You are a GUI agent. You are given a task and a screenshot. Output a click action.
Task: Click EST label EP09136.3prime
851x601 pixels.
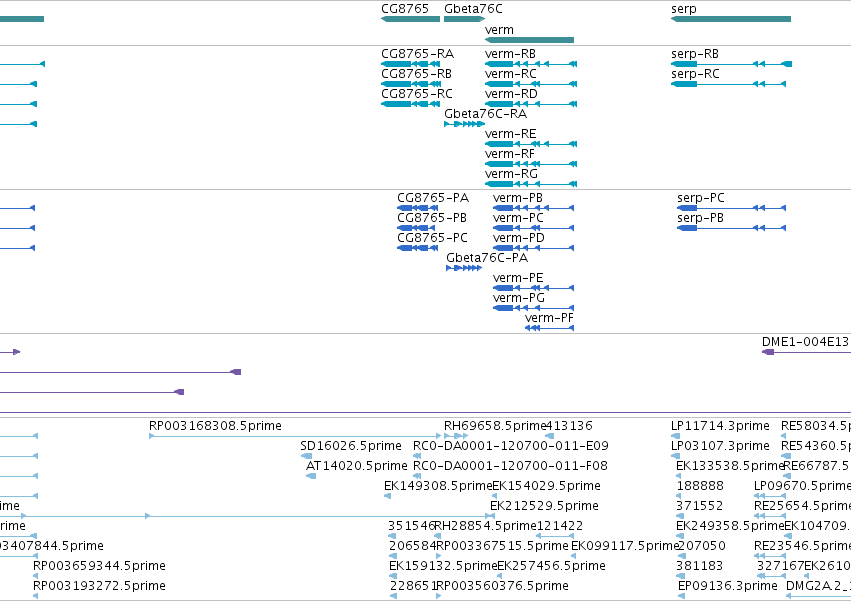point(728,586)
